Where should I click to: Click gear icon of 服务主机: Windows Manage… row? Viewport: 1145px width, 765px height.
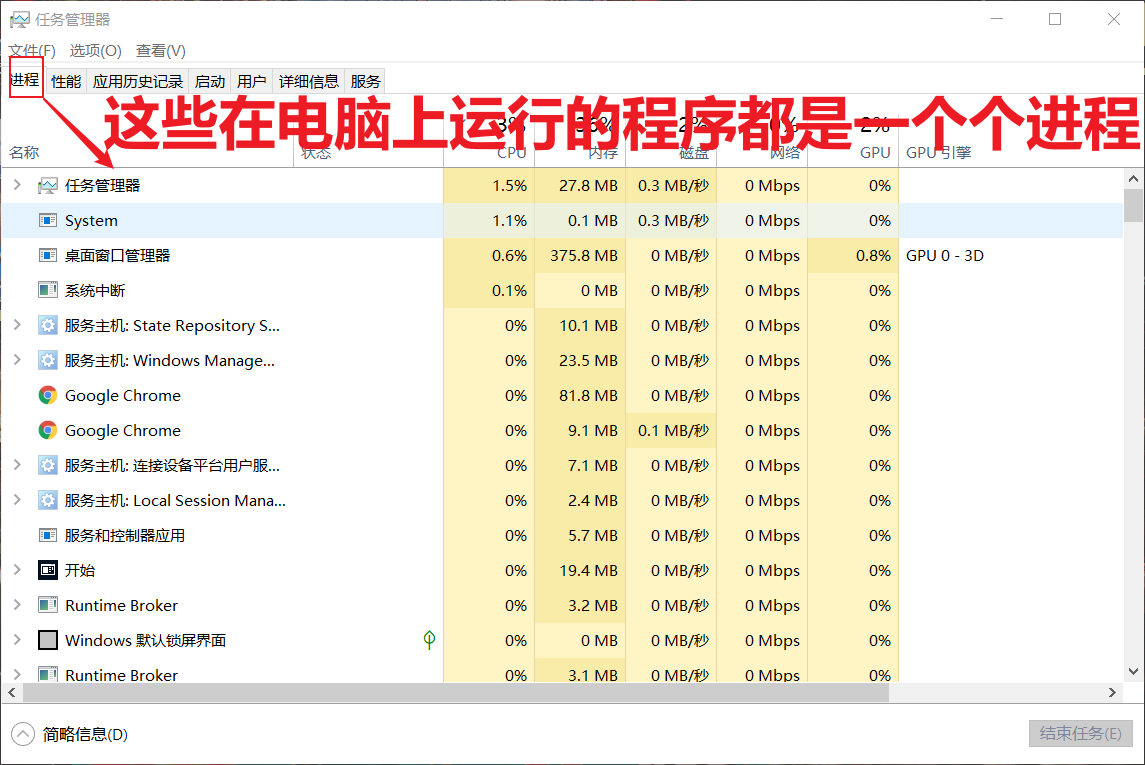(47, 361)
